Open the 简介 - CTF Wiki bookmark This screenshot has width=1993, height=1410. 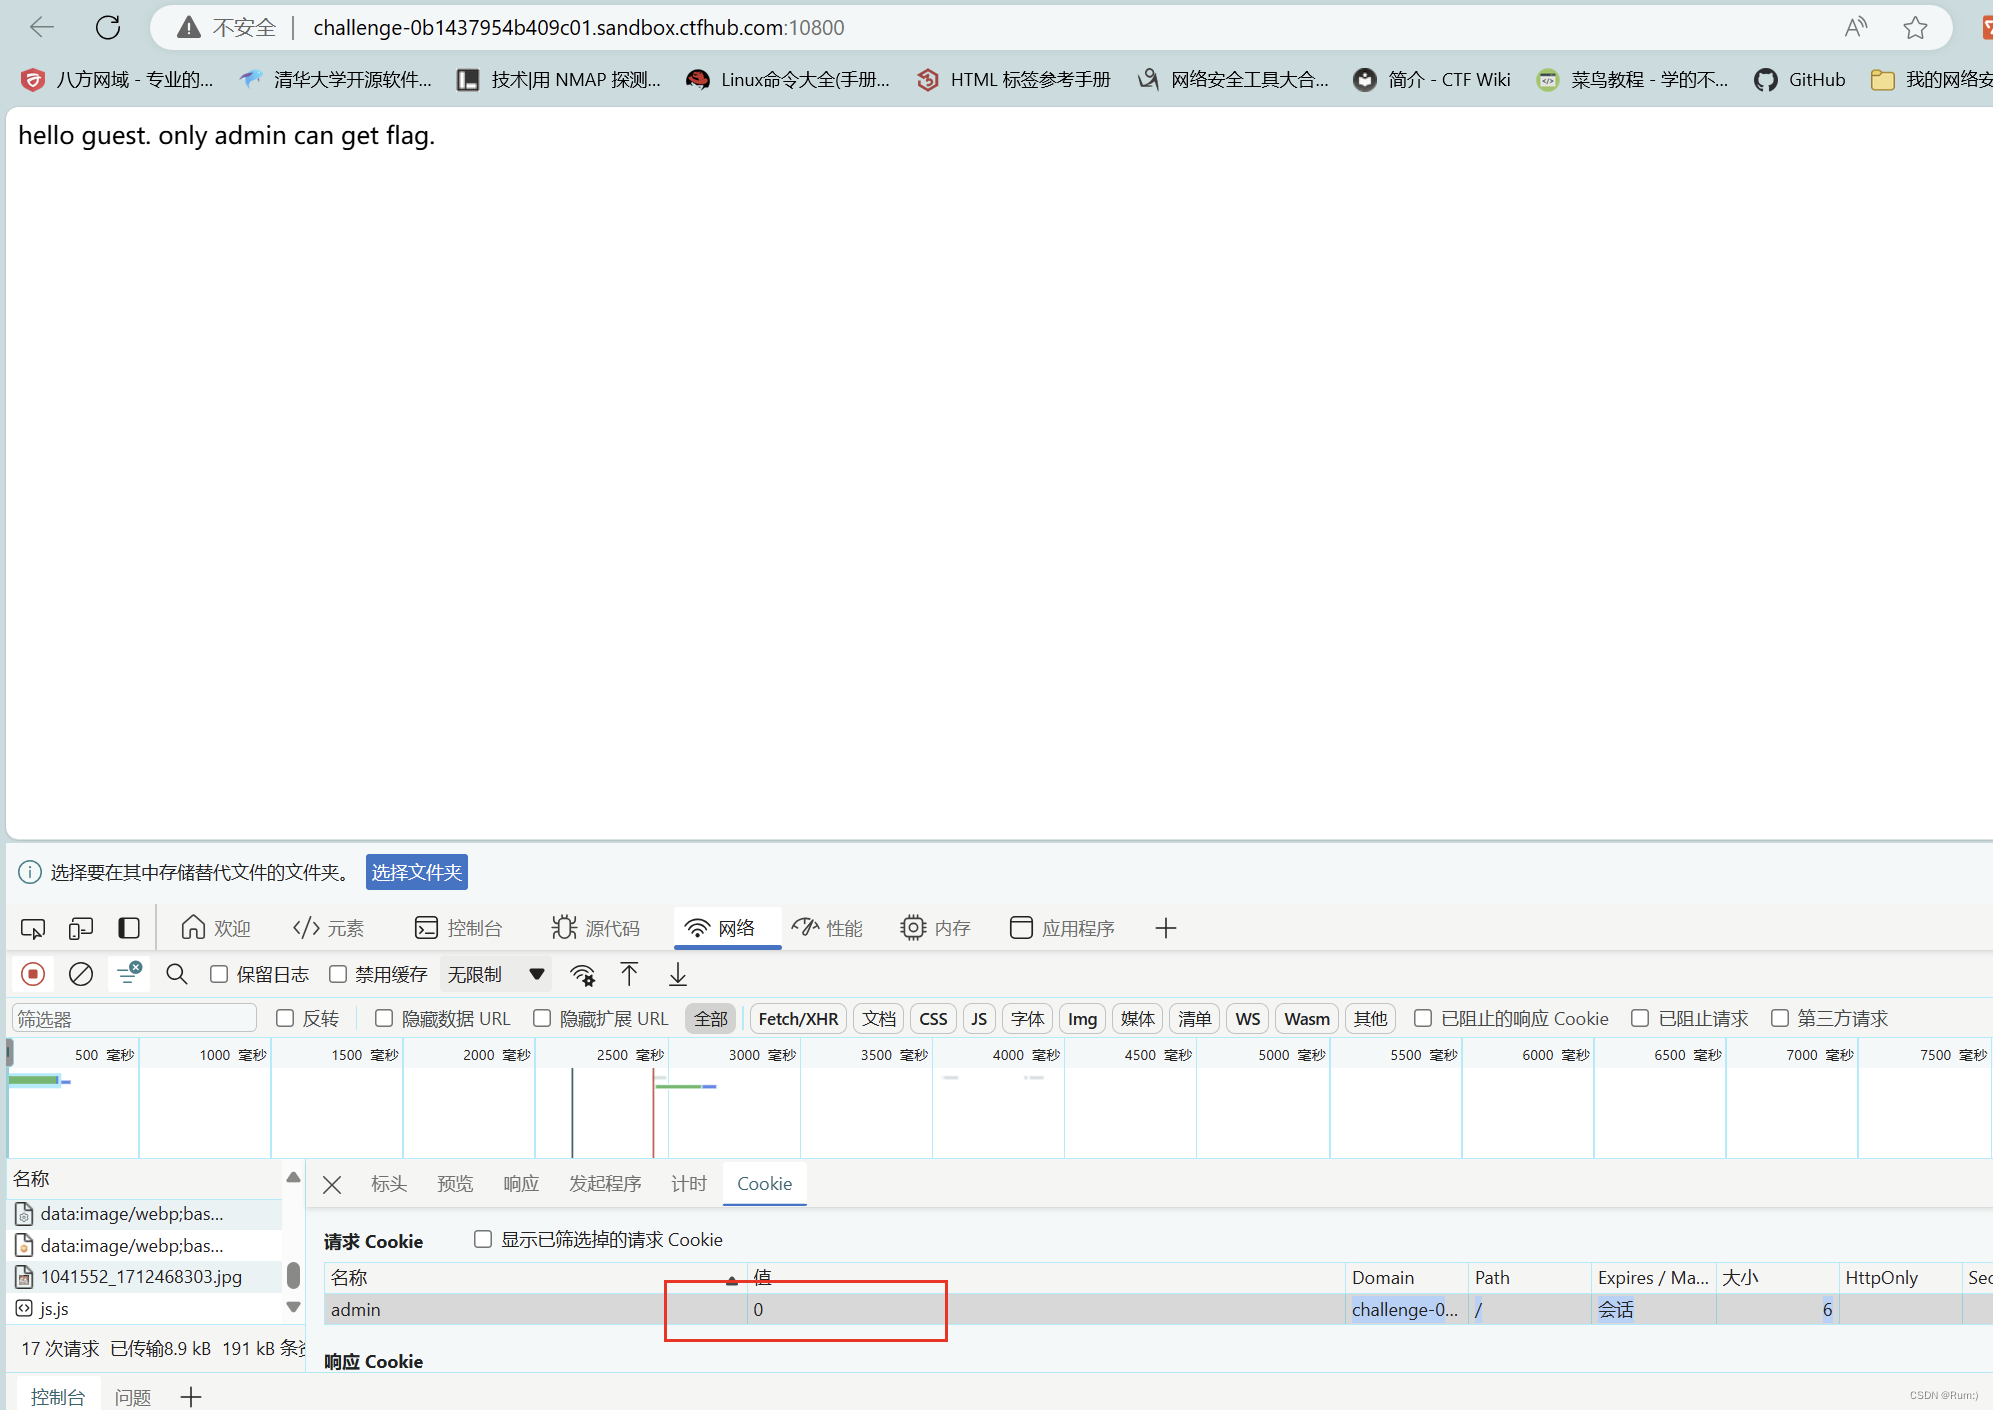coord(1431,80)
